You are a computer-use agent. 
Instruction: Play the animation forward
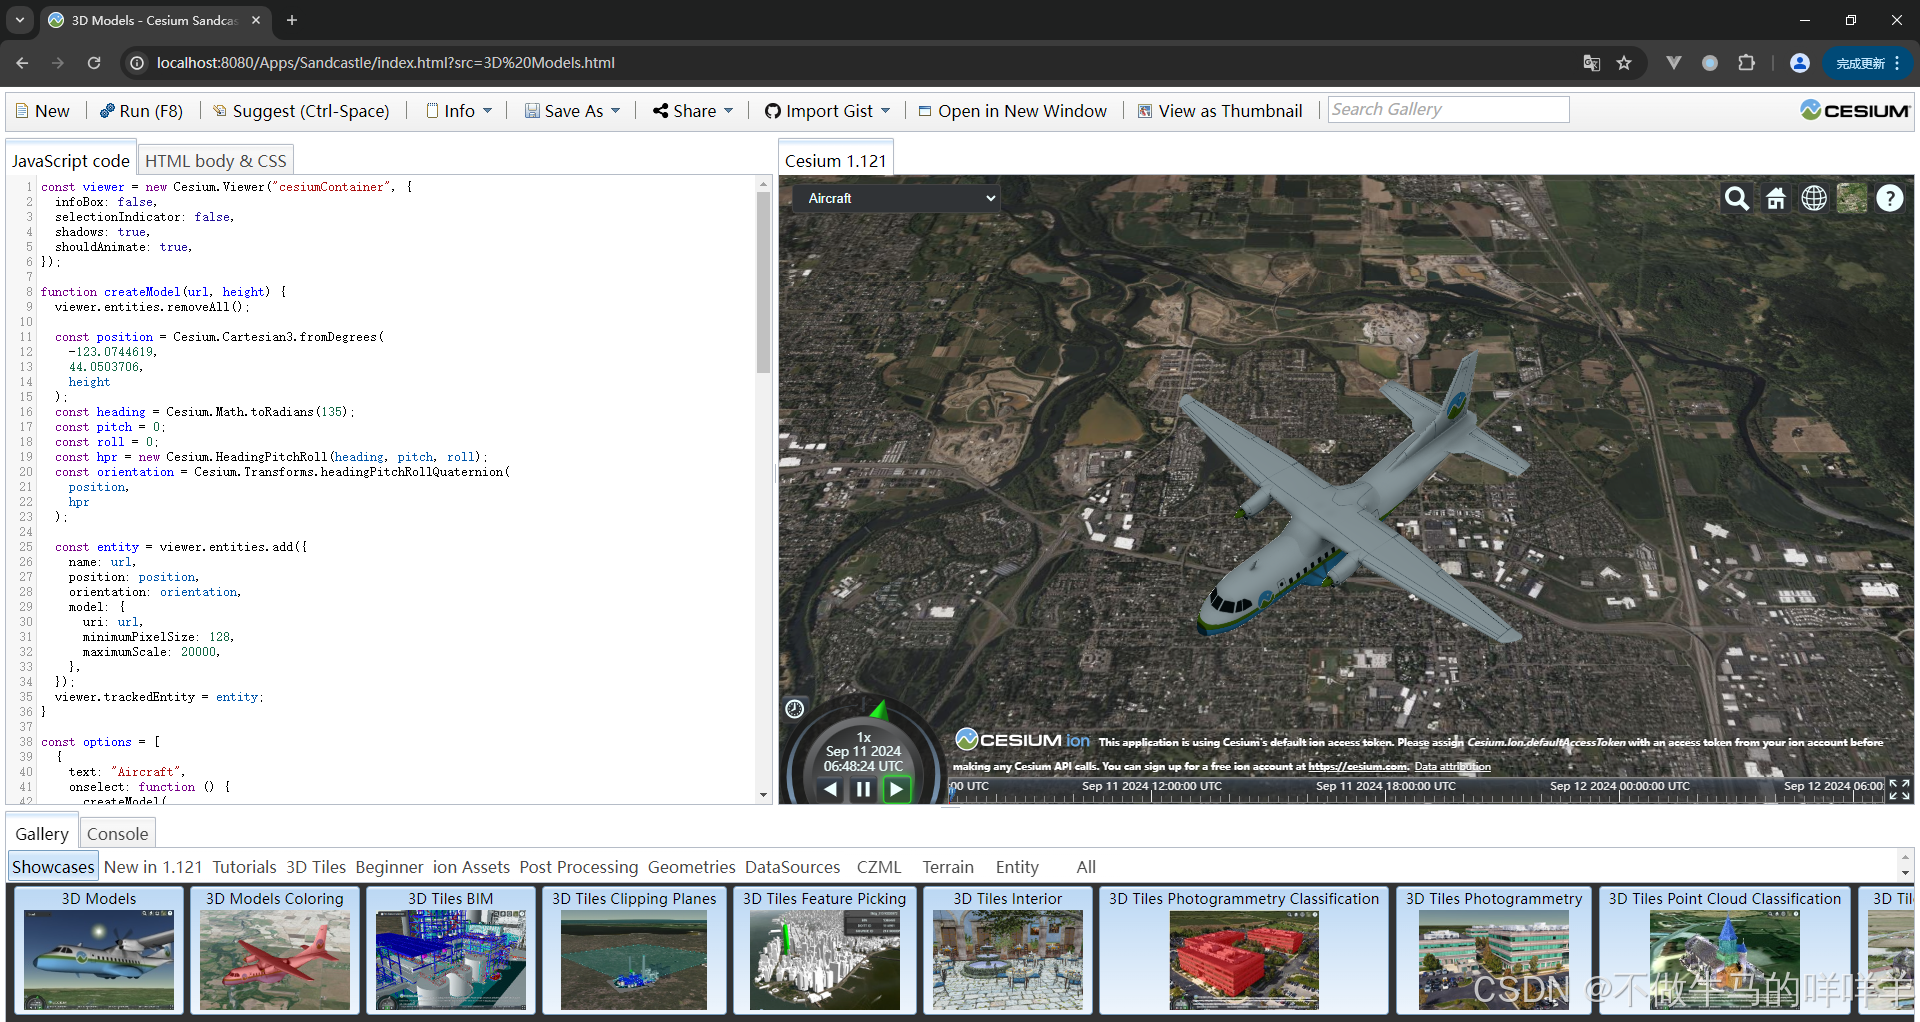896,789
